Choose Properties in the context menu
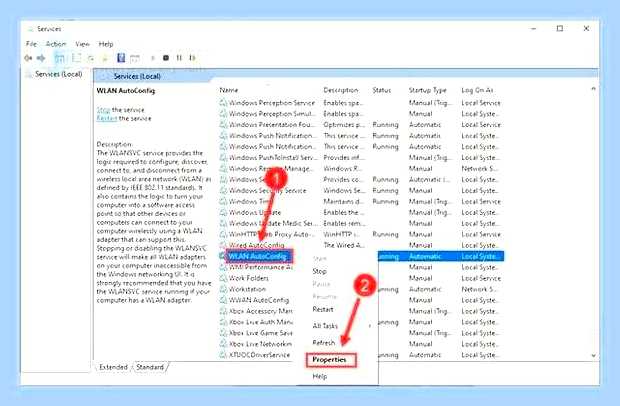This screenshot has width=620, height=406. click(331, 360)
